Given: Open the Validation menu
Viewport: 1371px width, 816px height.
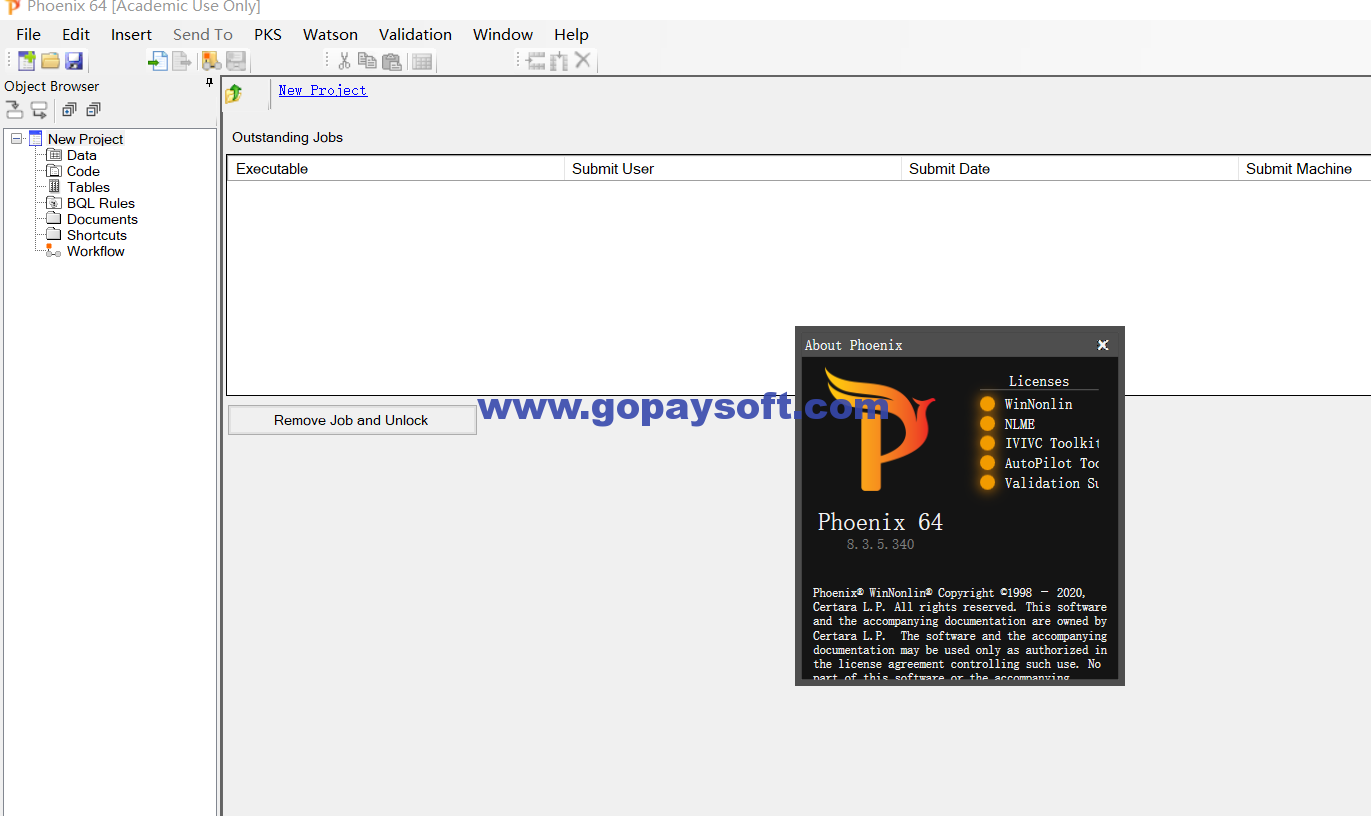Looking at the screenshot, I should coord(415,34).
